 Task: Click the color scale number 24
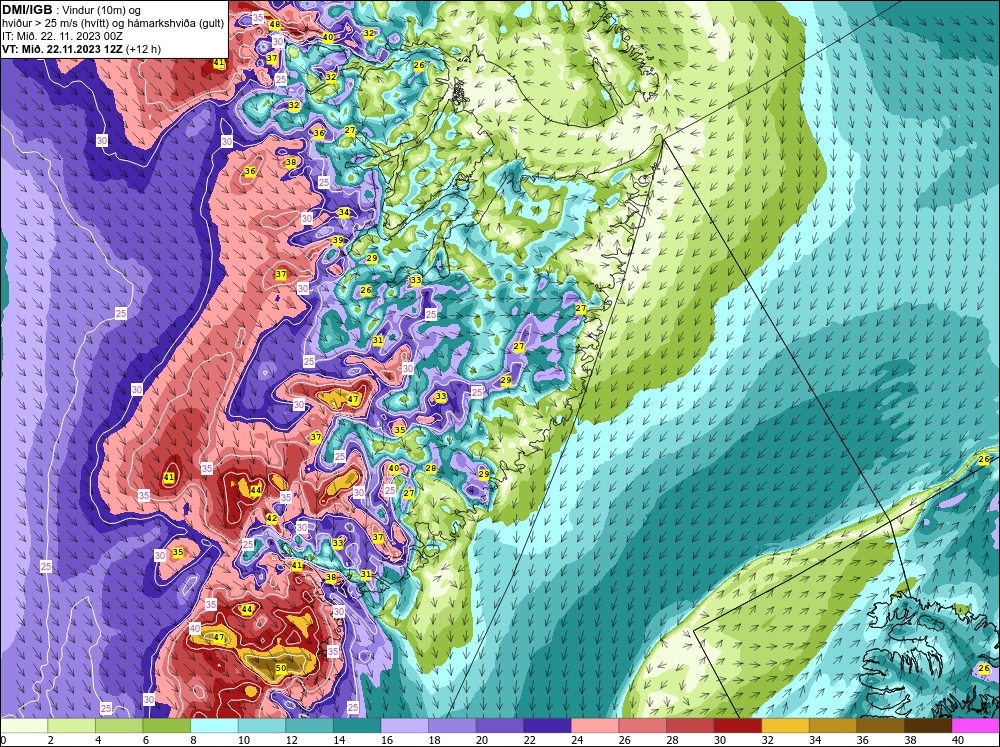point(575,740)
